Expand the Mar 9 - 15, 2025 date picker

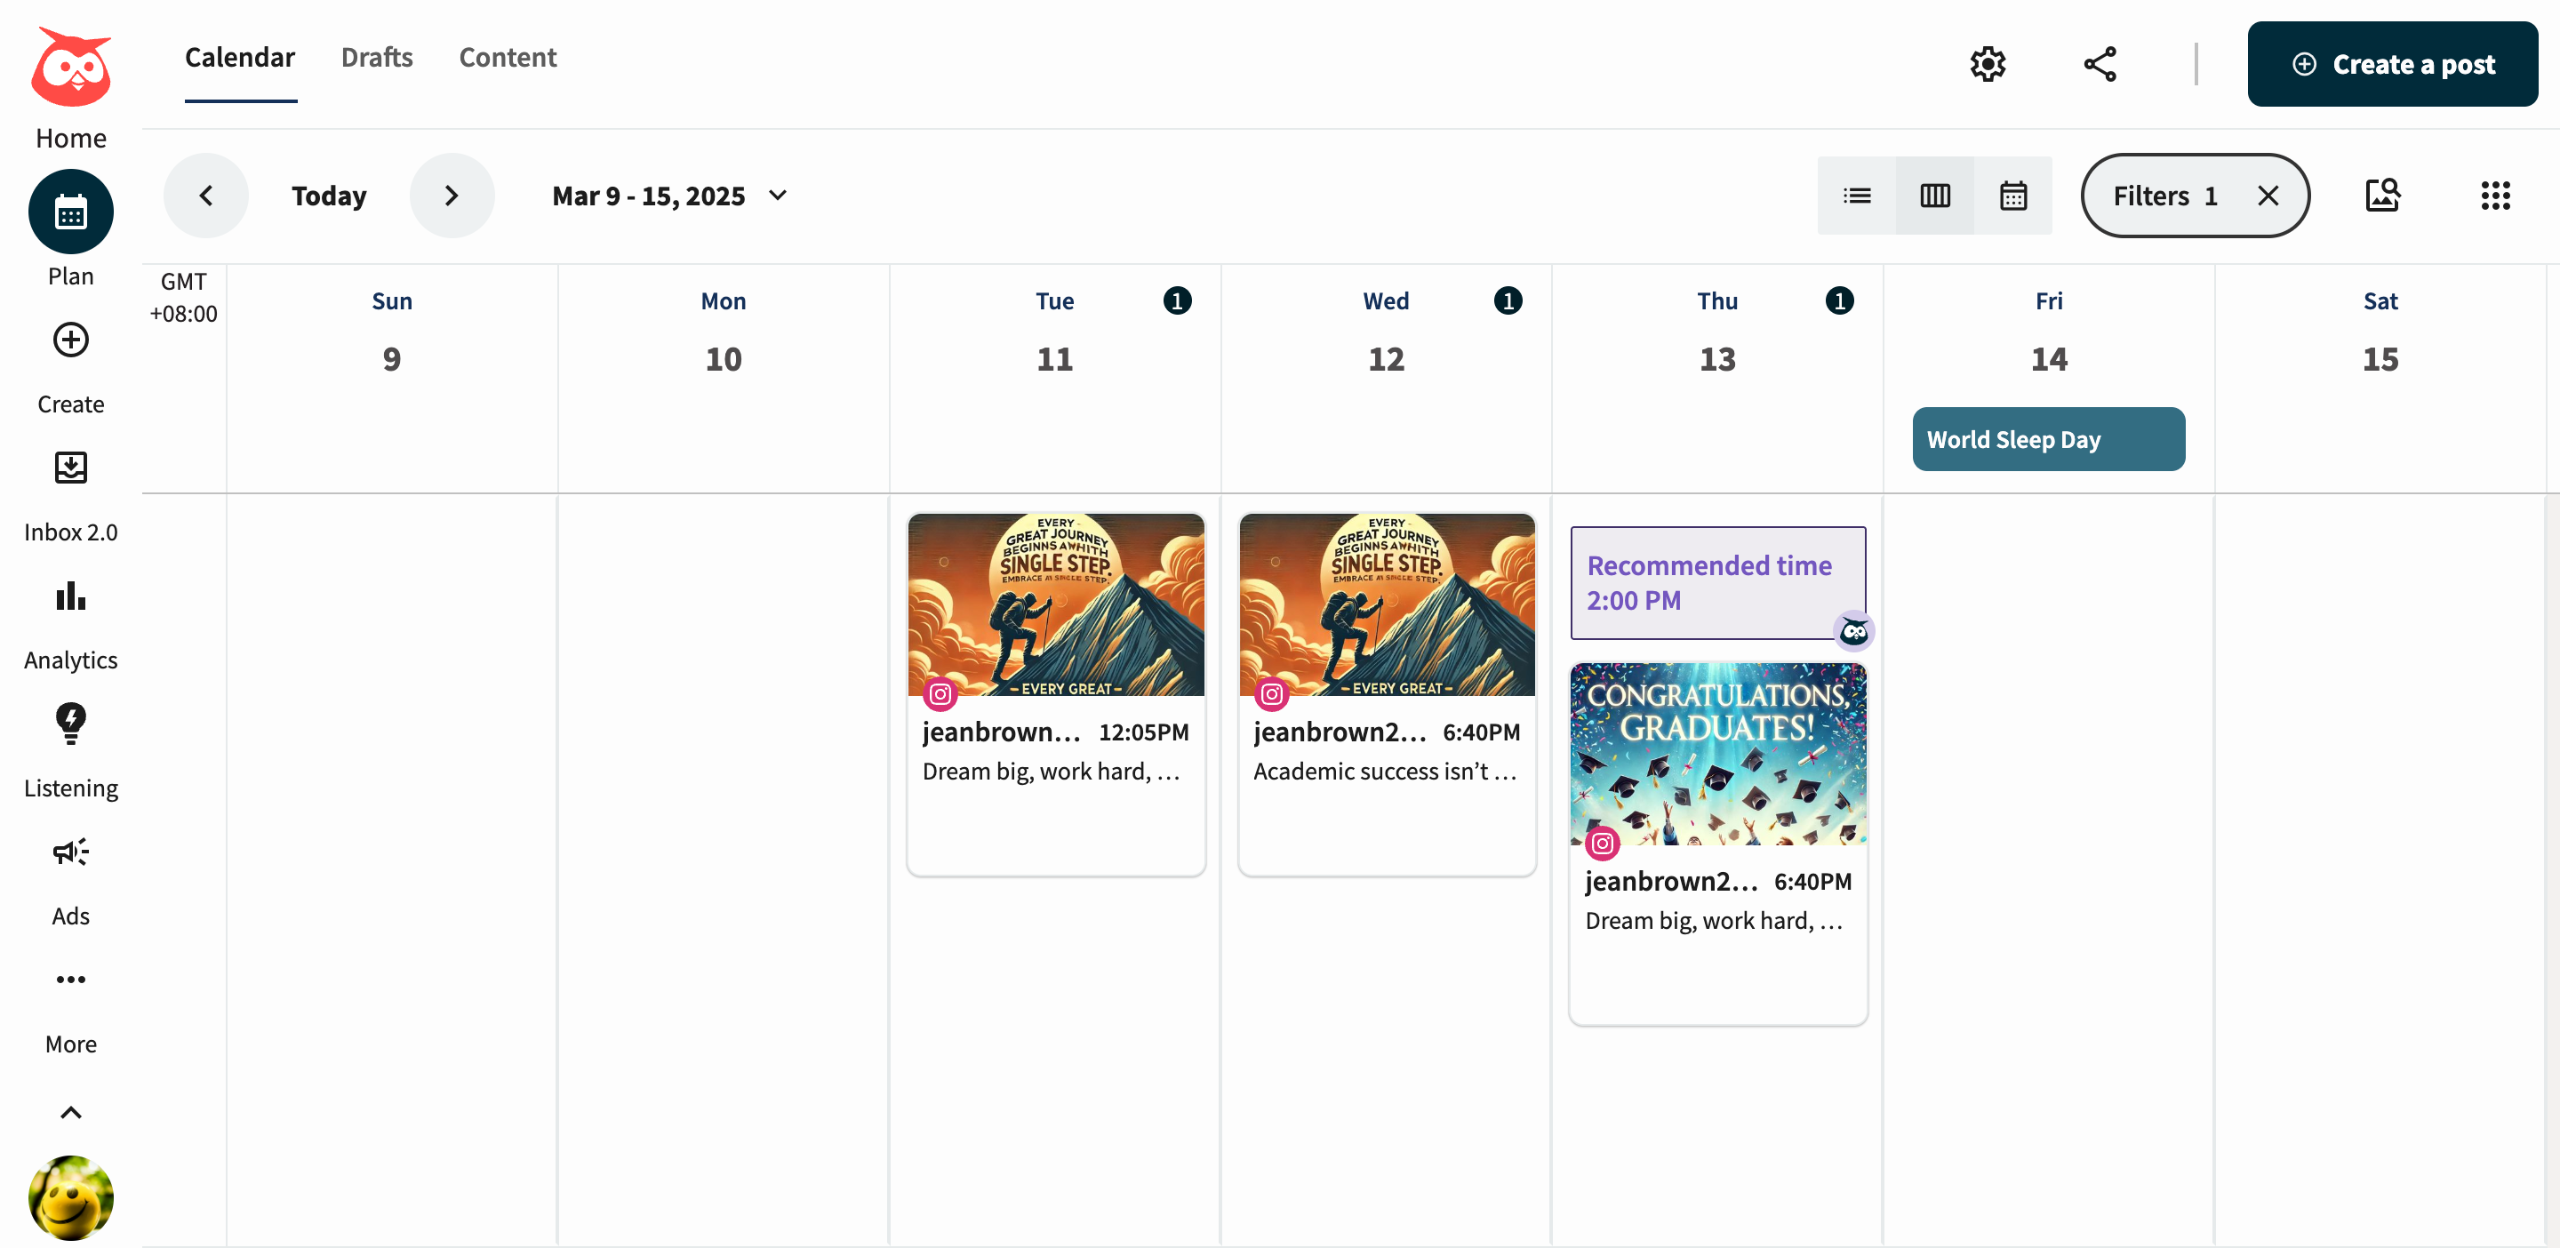pyautogui.click(x=670, y=196)
